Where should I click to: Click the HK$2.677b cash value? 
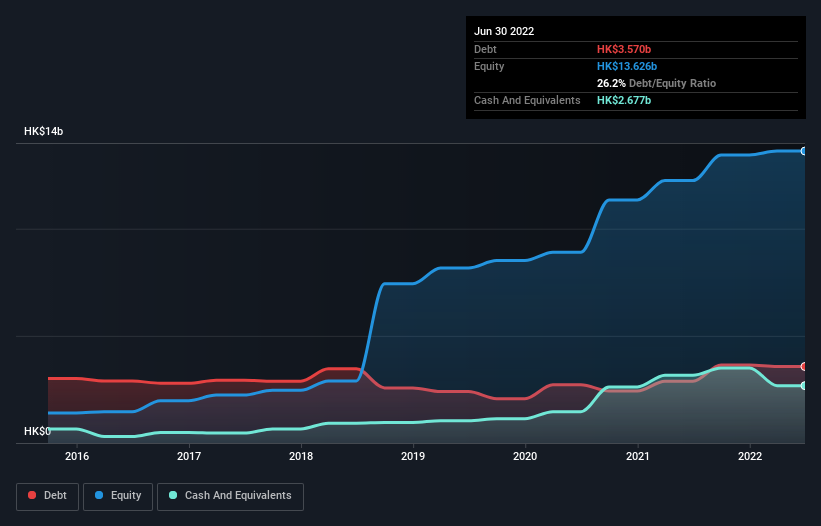click(624, 100)
